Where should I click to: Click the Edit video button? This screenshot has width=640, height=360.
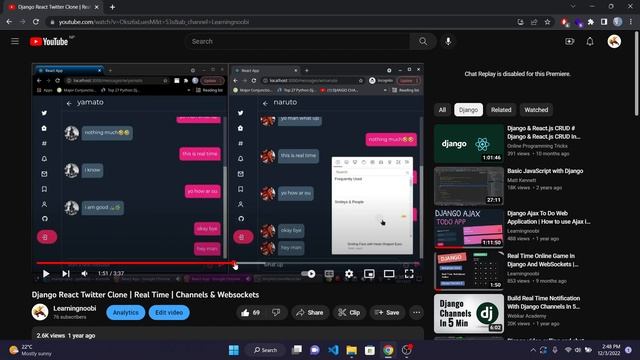(x=169, y=313)
